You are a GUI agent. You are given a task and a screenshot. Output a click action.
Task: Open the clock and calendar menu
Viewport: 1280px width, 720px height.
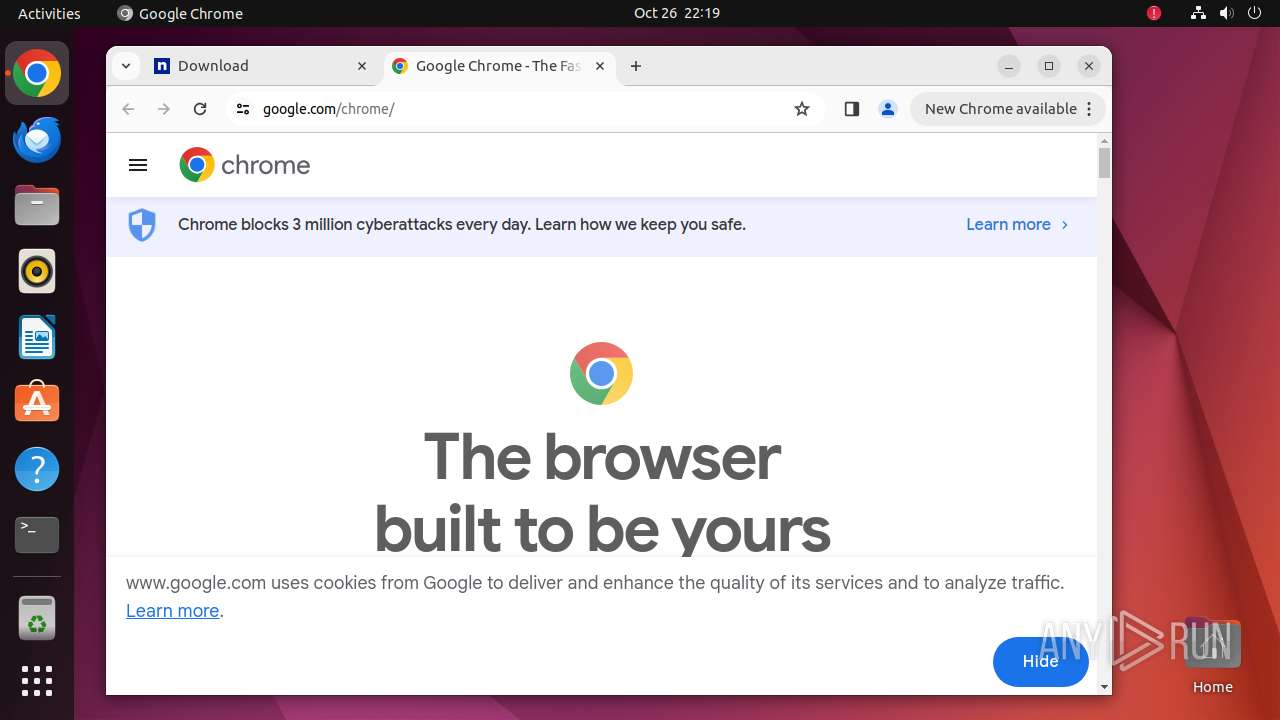[x=677, y=13]
